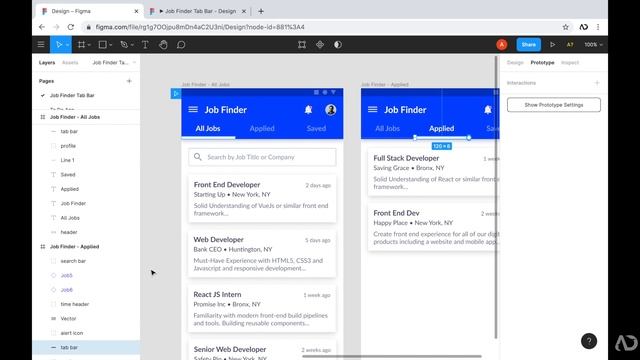Select the Frame tool
Image resolution: width=640 pixels, height=360 pixels.
tap(81, 44)
